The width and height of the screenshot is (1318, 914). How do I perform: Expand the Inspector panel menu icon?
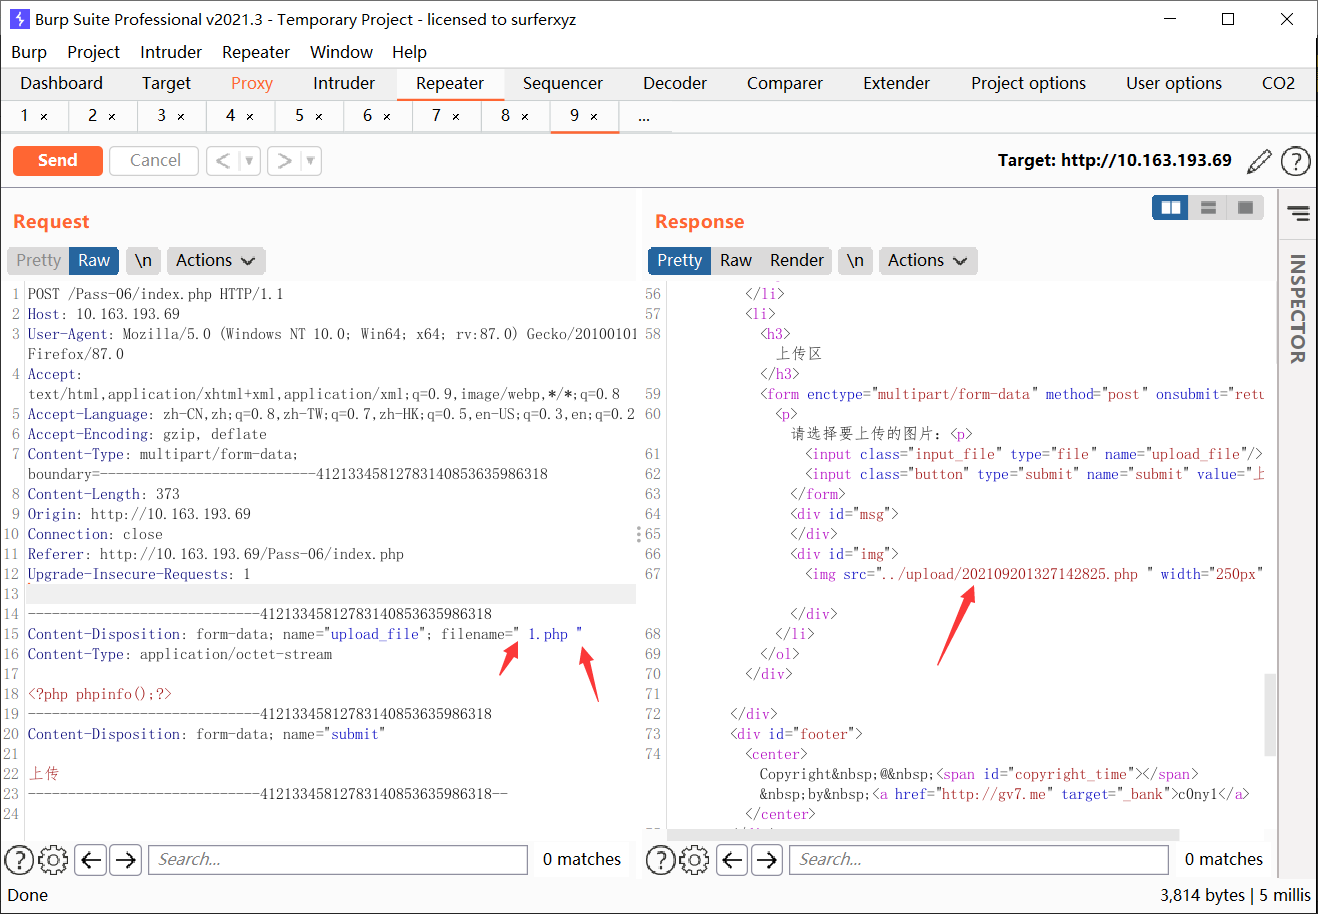(x=1298, y=213)
